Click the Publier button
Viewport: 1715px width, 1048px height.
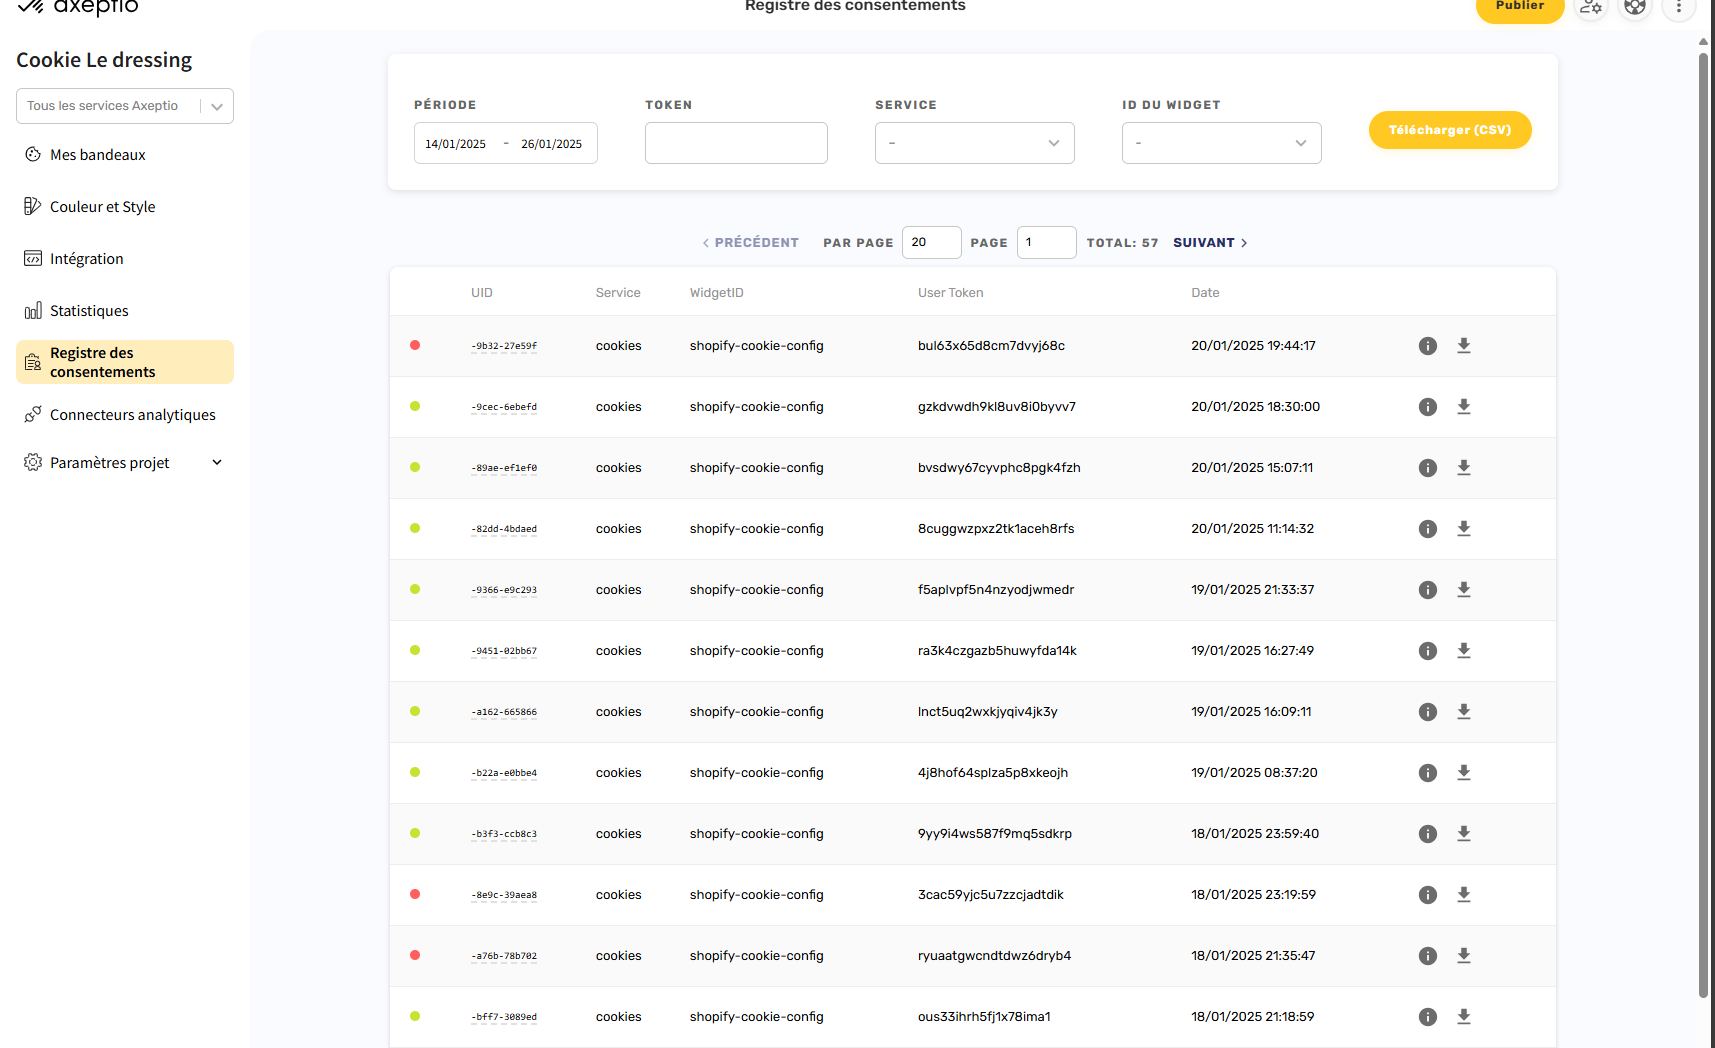coord(1520,8)
